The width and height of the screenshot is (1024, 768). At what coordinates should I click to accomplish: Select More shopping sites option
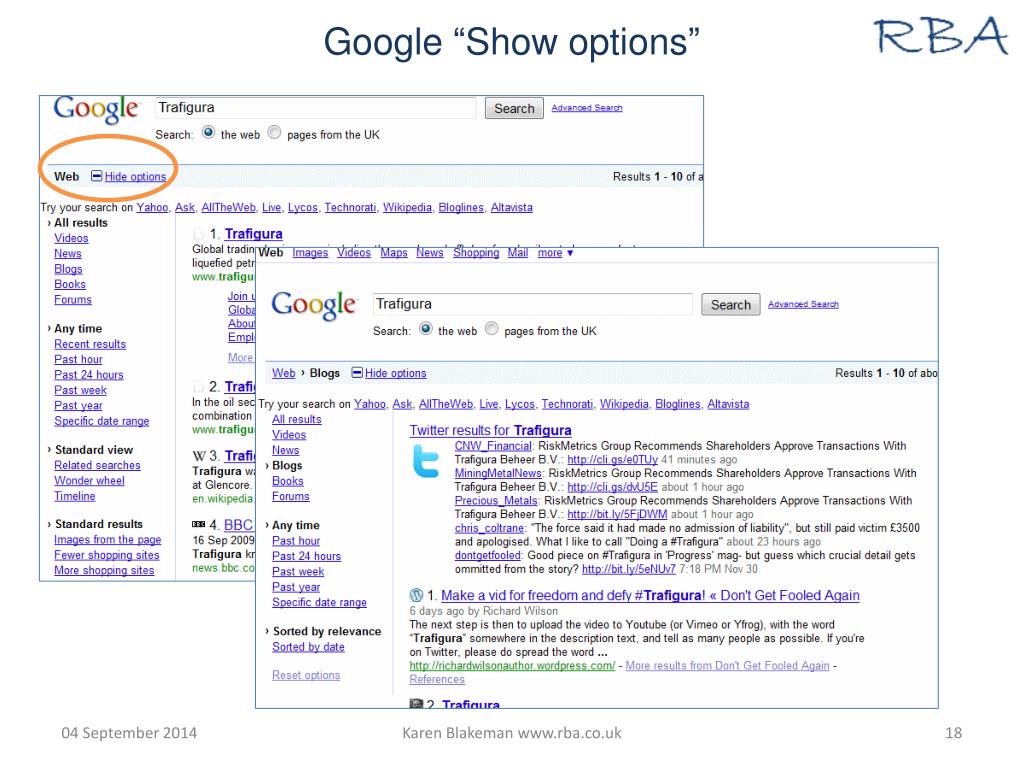click(104, 570)
